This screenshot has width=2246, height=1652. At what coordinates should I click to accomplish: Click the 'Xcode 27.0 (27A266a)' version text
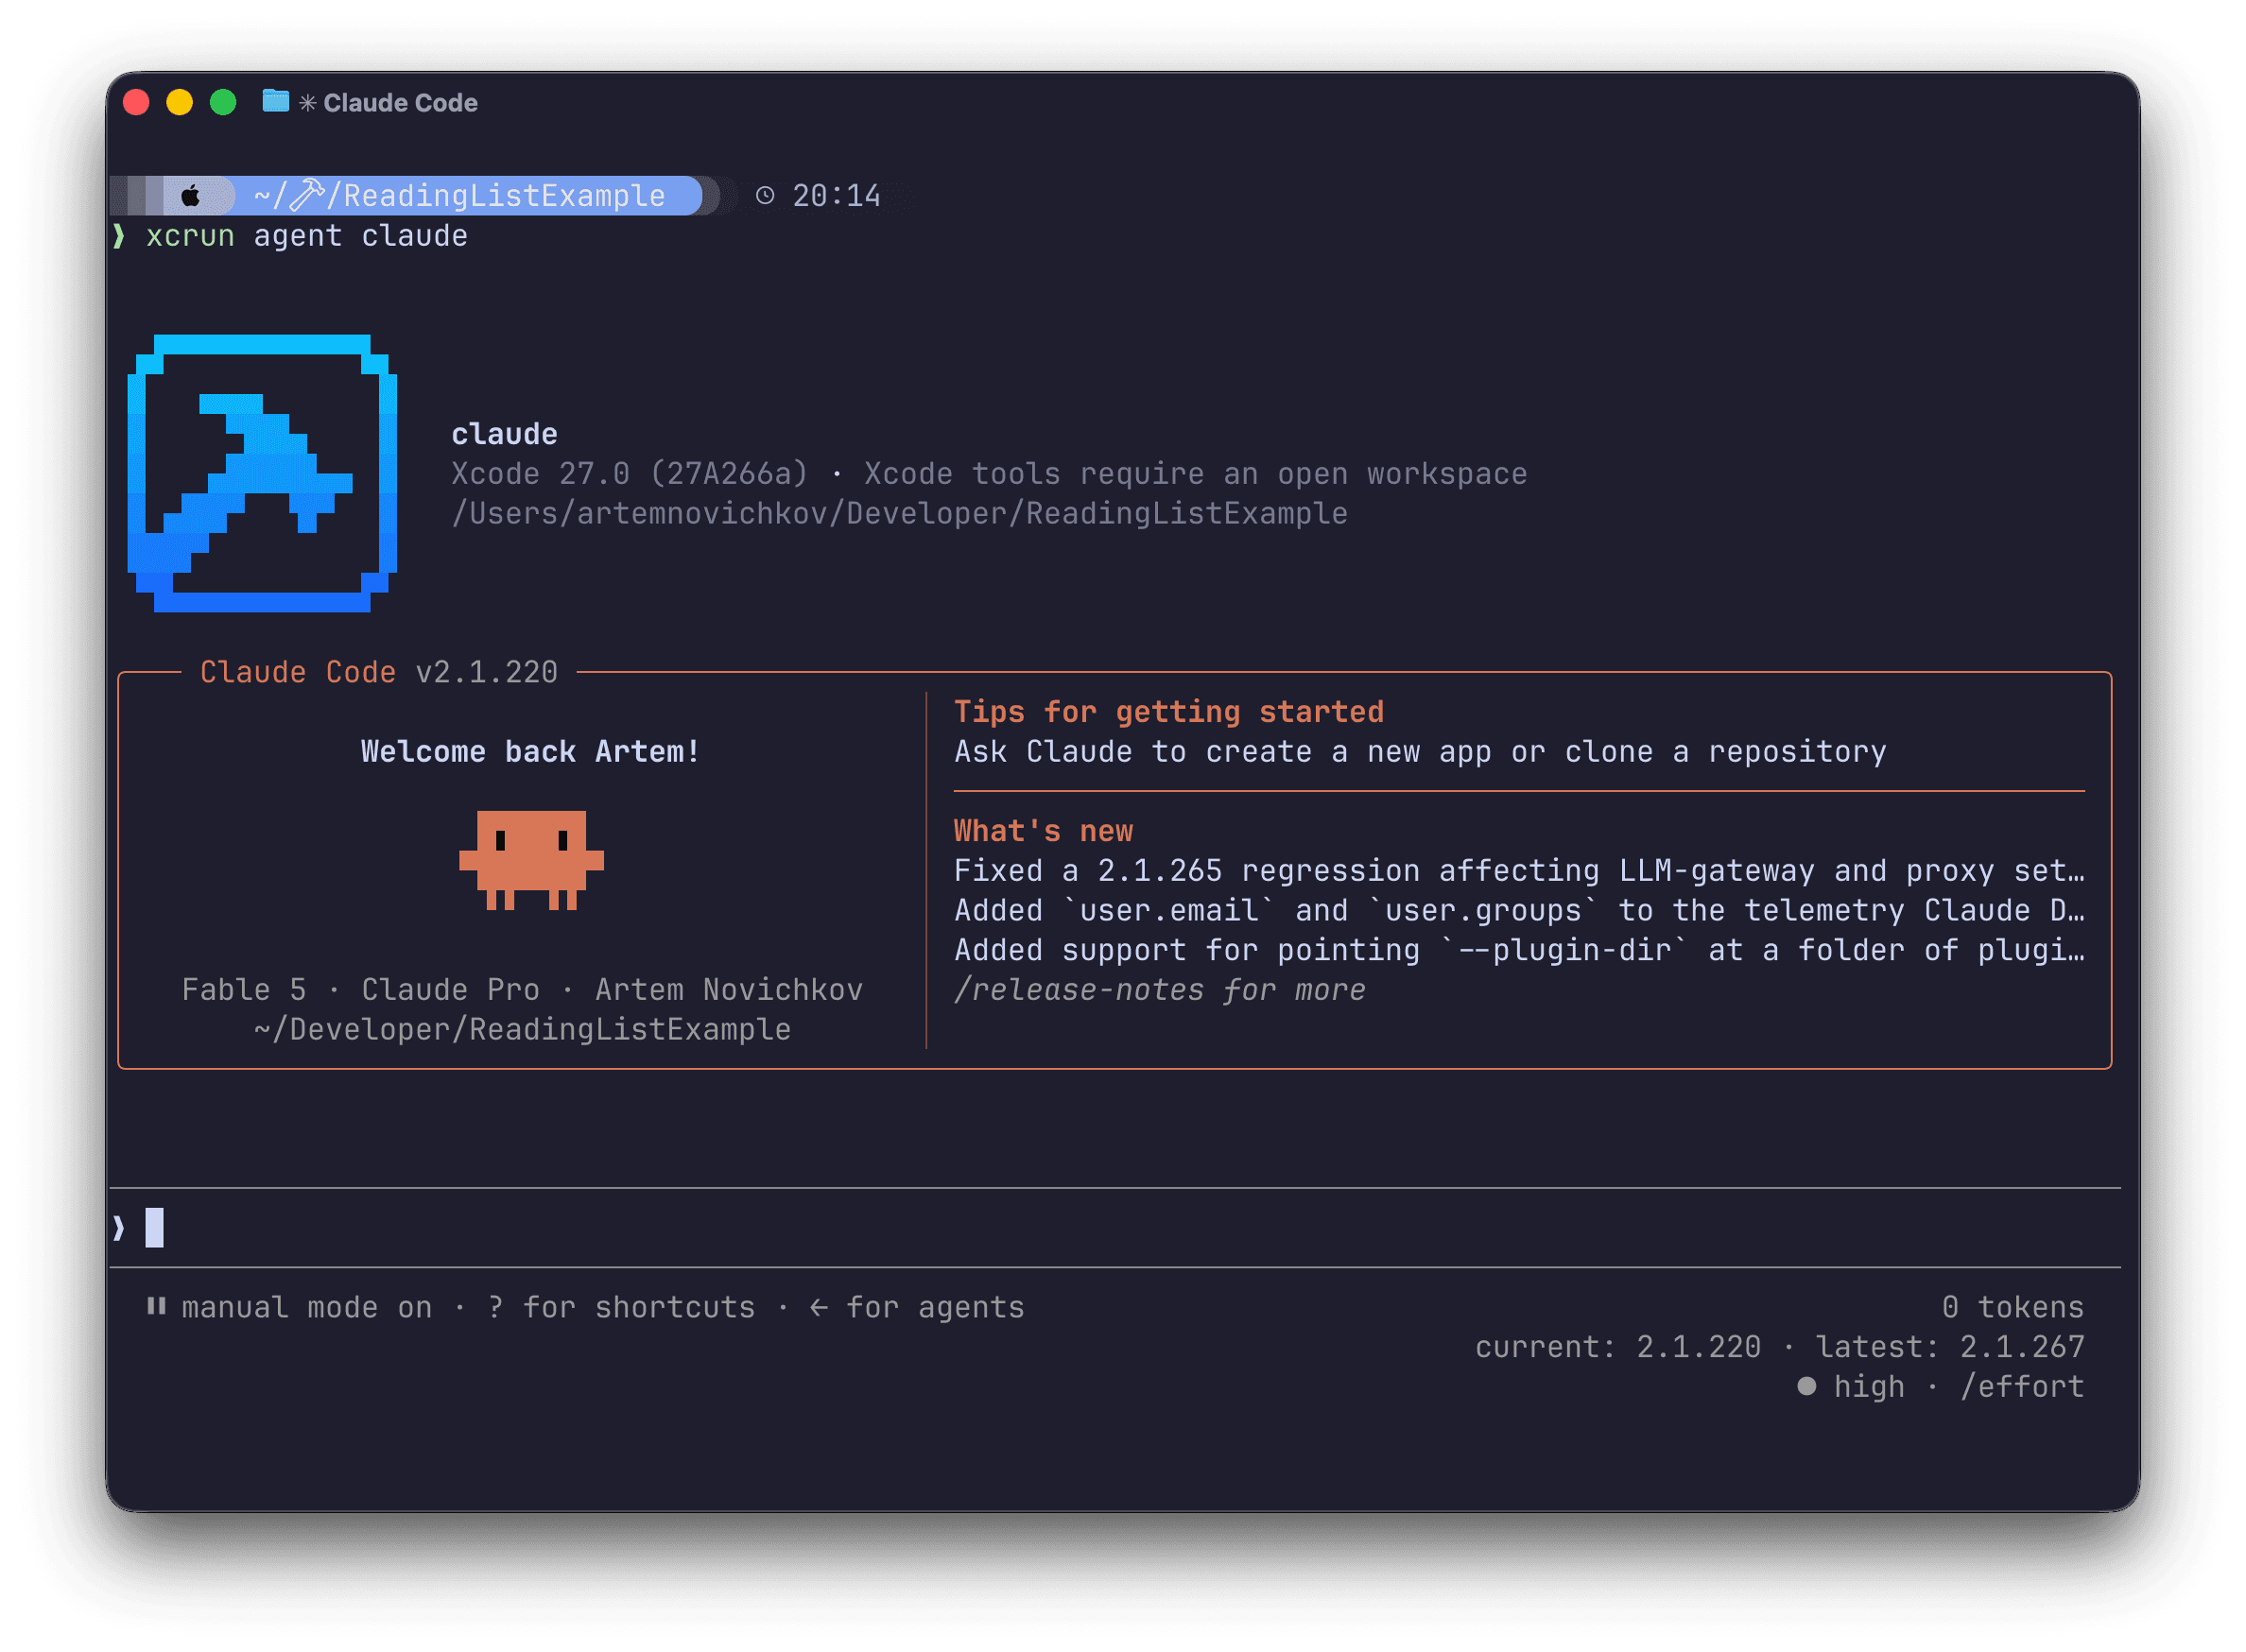point(629,473)
